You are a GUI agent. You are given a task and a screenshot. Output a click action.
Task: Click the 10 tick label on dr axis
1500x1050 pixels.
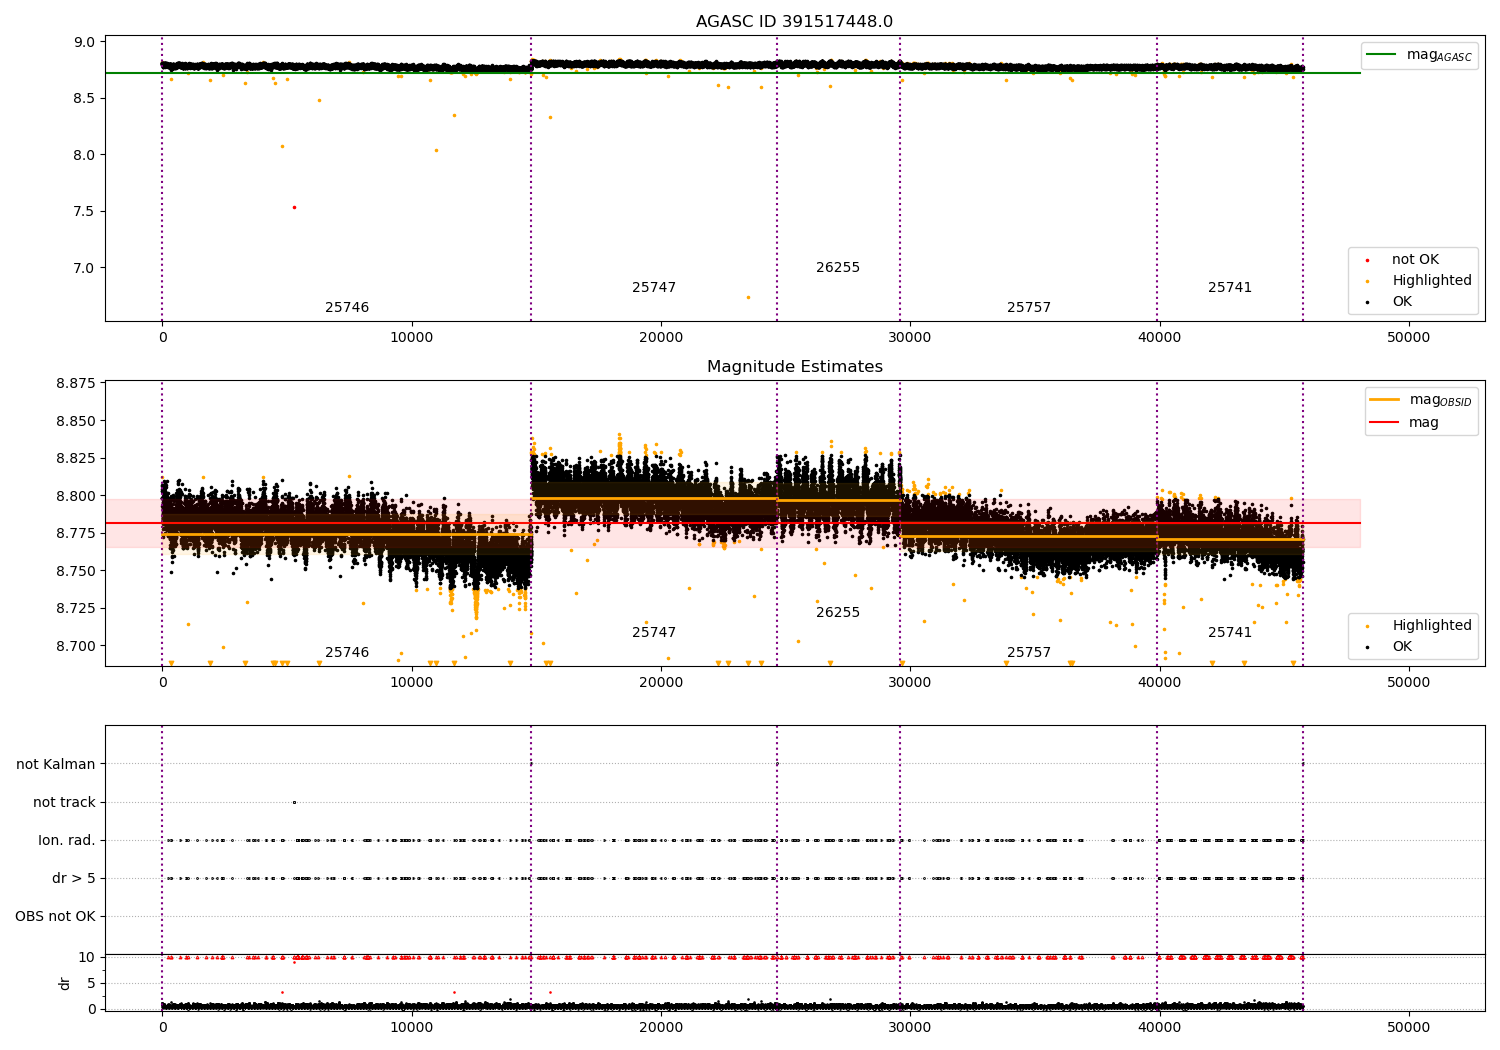87,957
